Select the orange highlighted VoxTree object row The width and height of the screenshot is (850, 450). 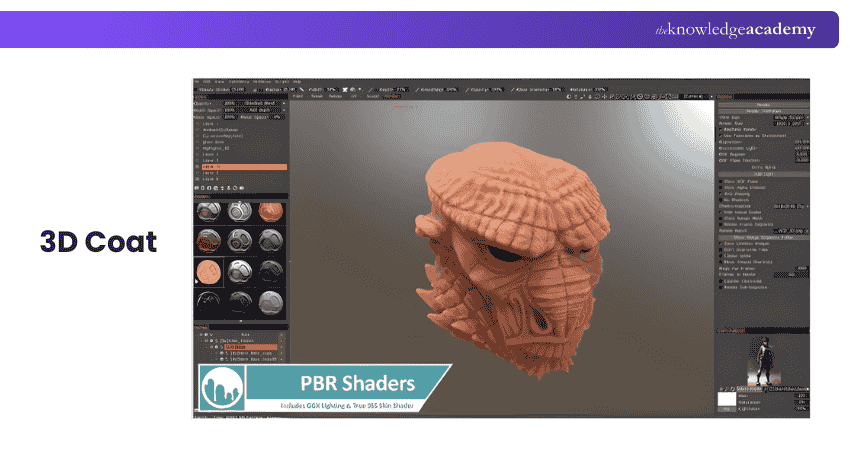pyautogui.click(x=251, y=347)
